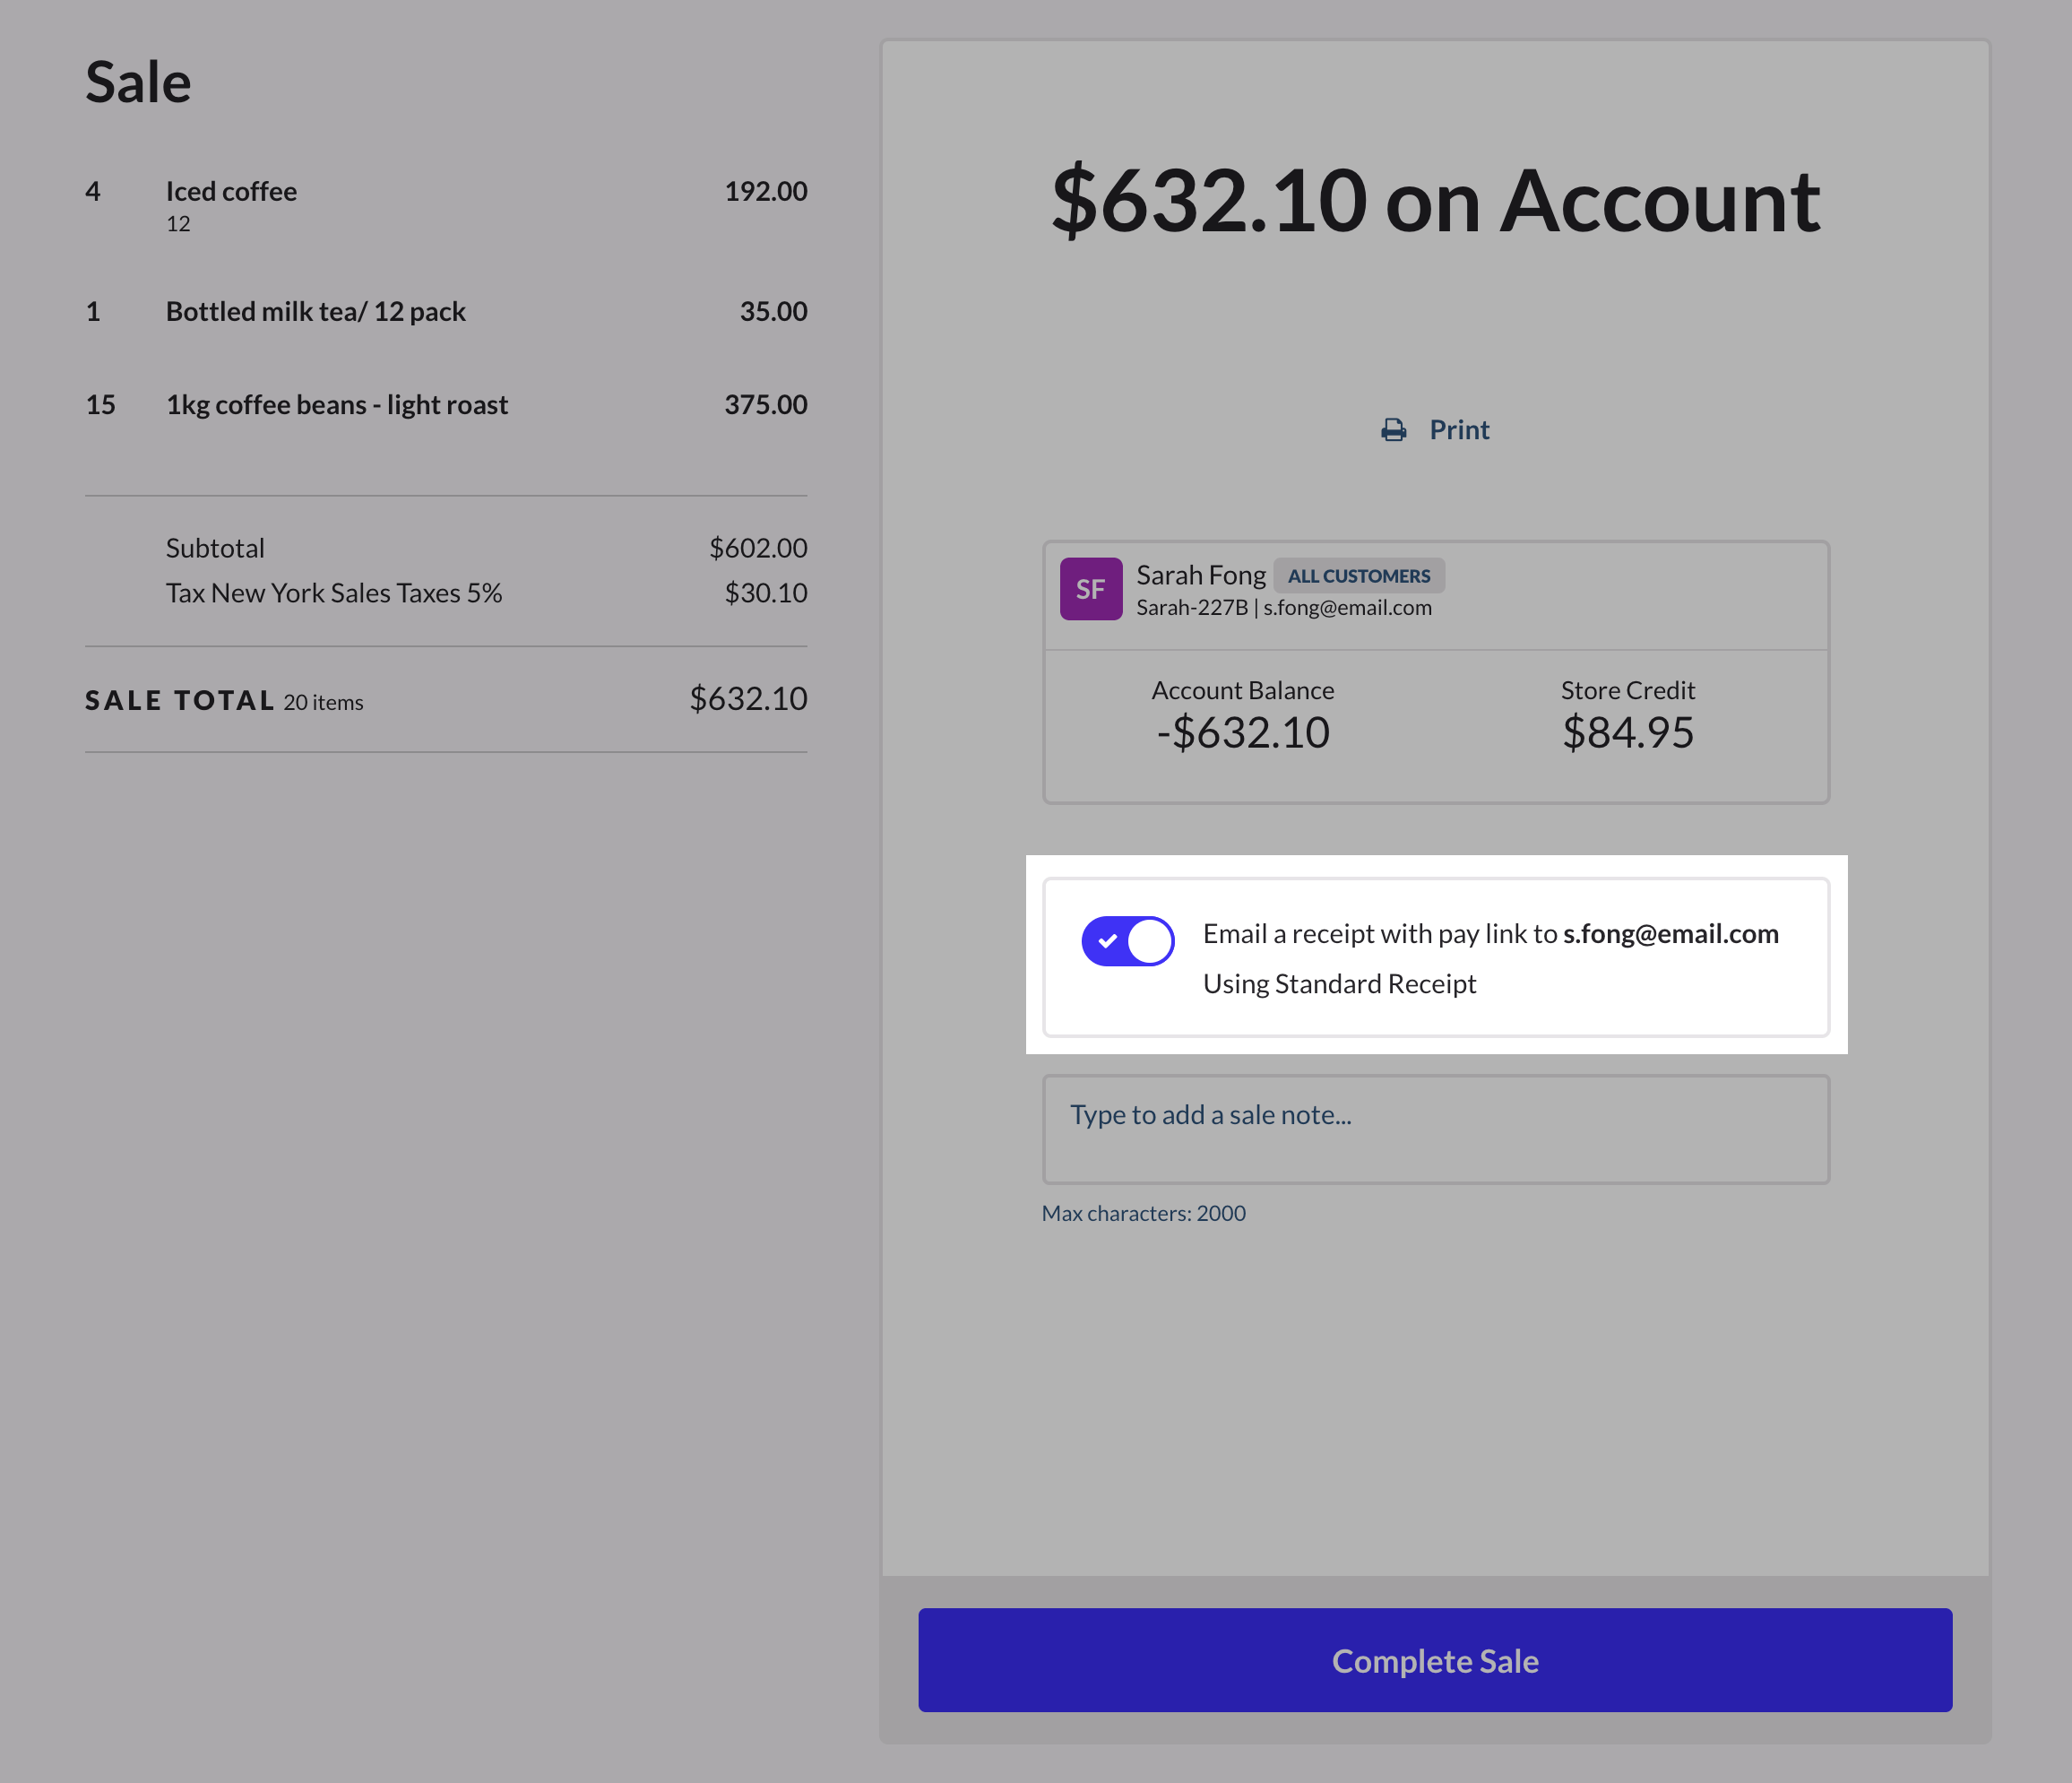2072x1783 pixels.
Task: Click the printer icon
Action: pyautogui.click(x=1393, y=430)
